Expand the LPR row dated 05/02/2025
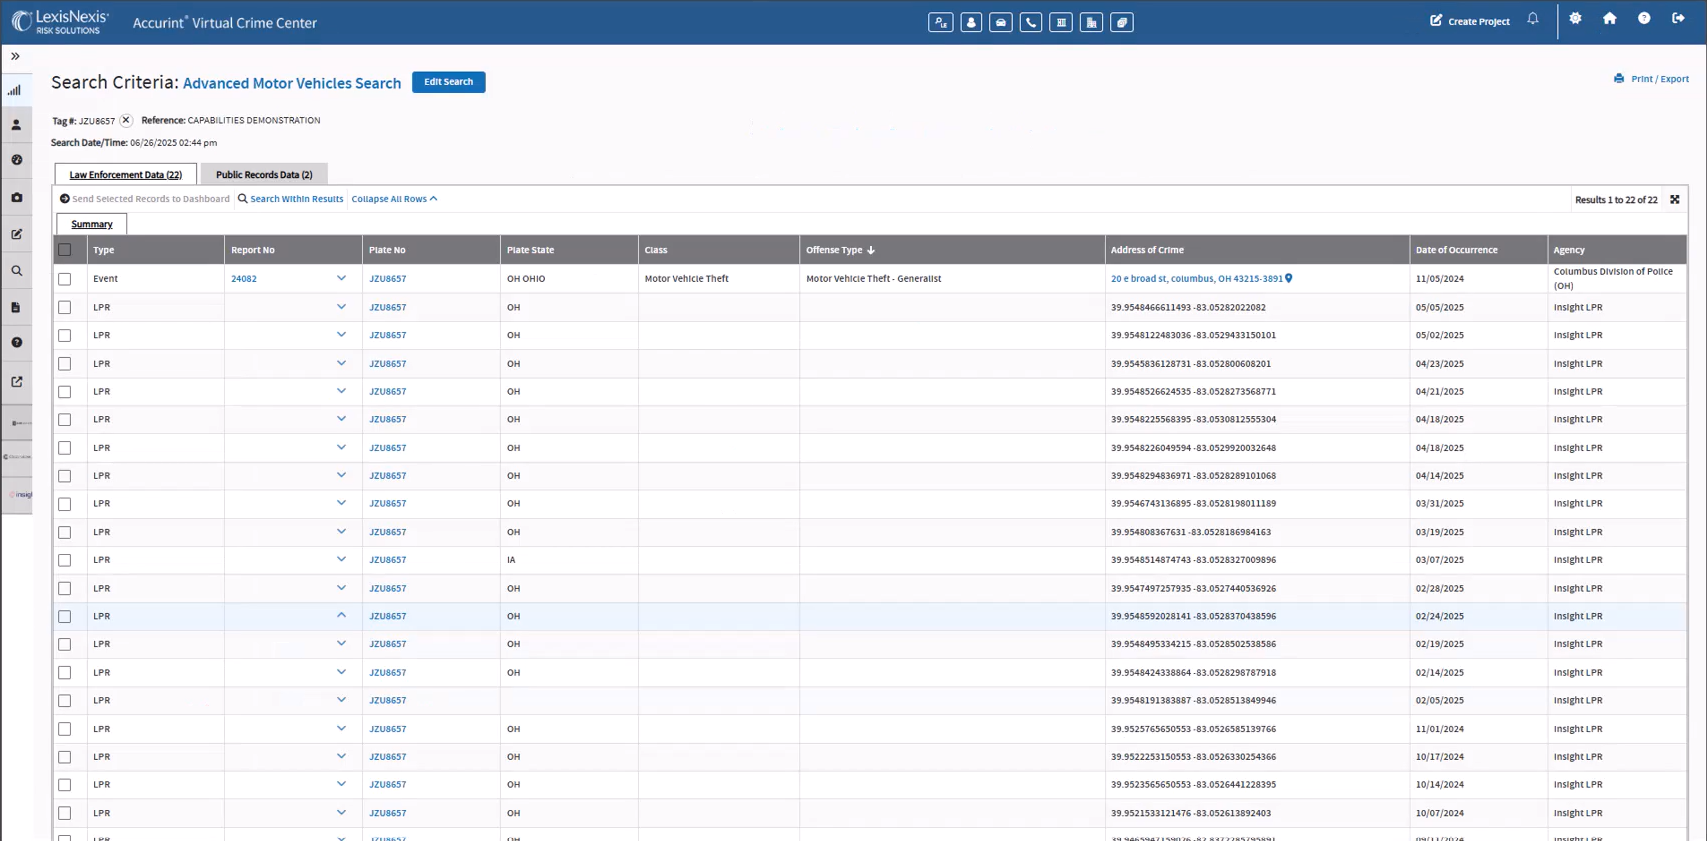 (341, 334)
